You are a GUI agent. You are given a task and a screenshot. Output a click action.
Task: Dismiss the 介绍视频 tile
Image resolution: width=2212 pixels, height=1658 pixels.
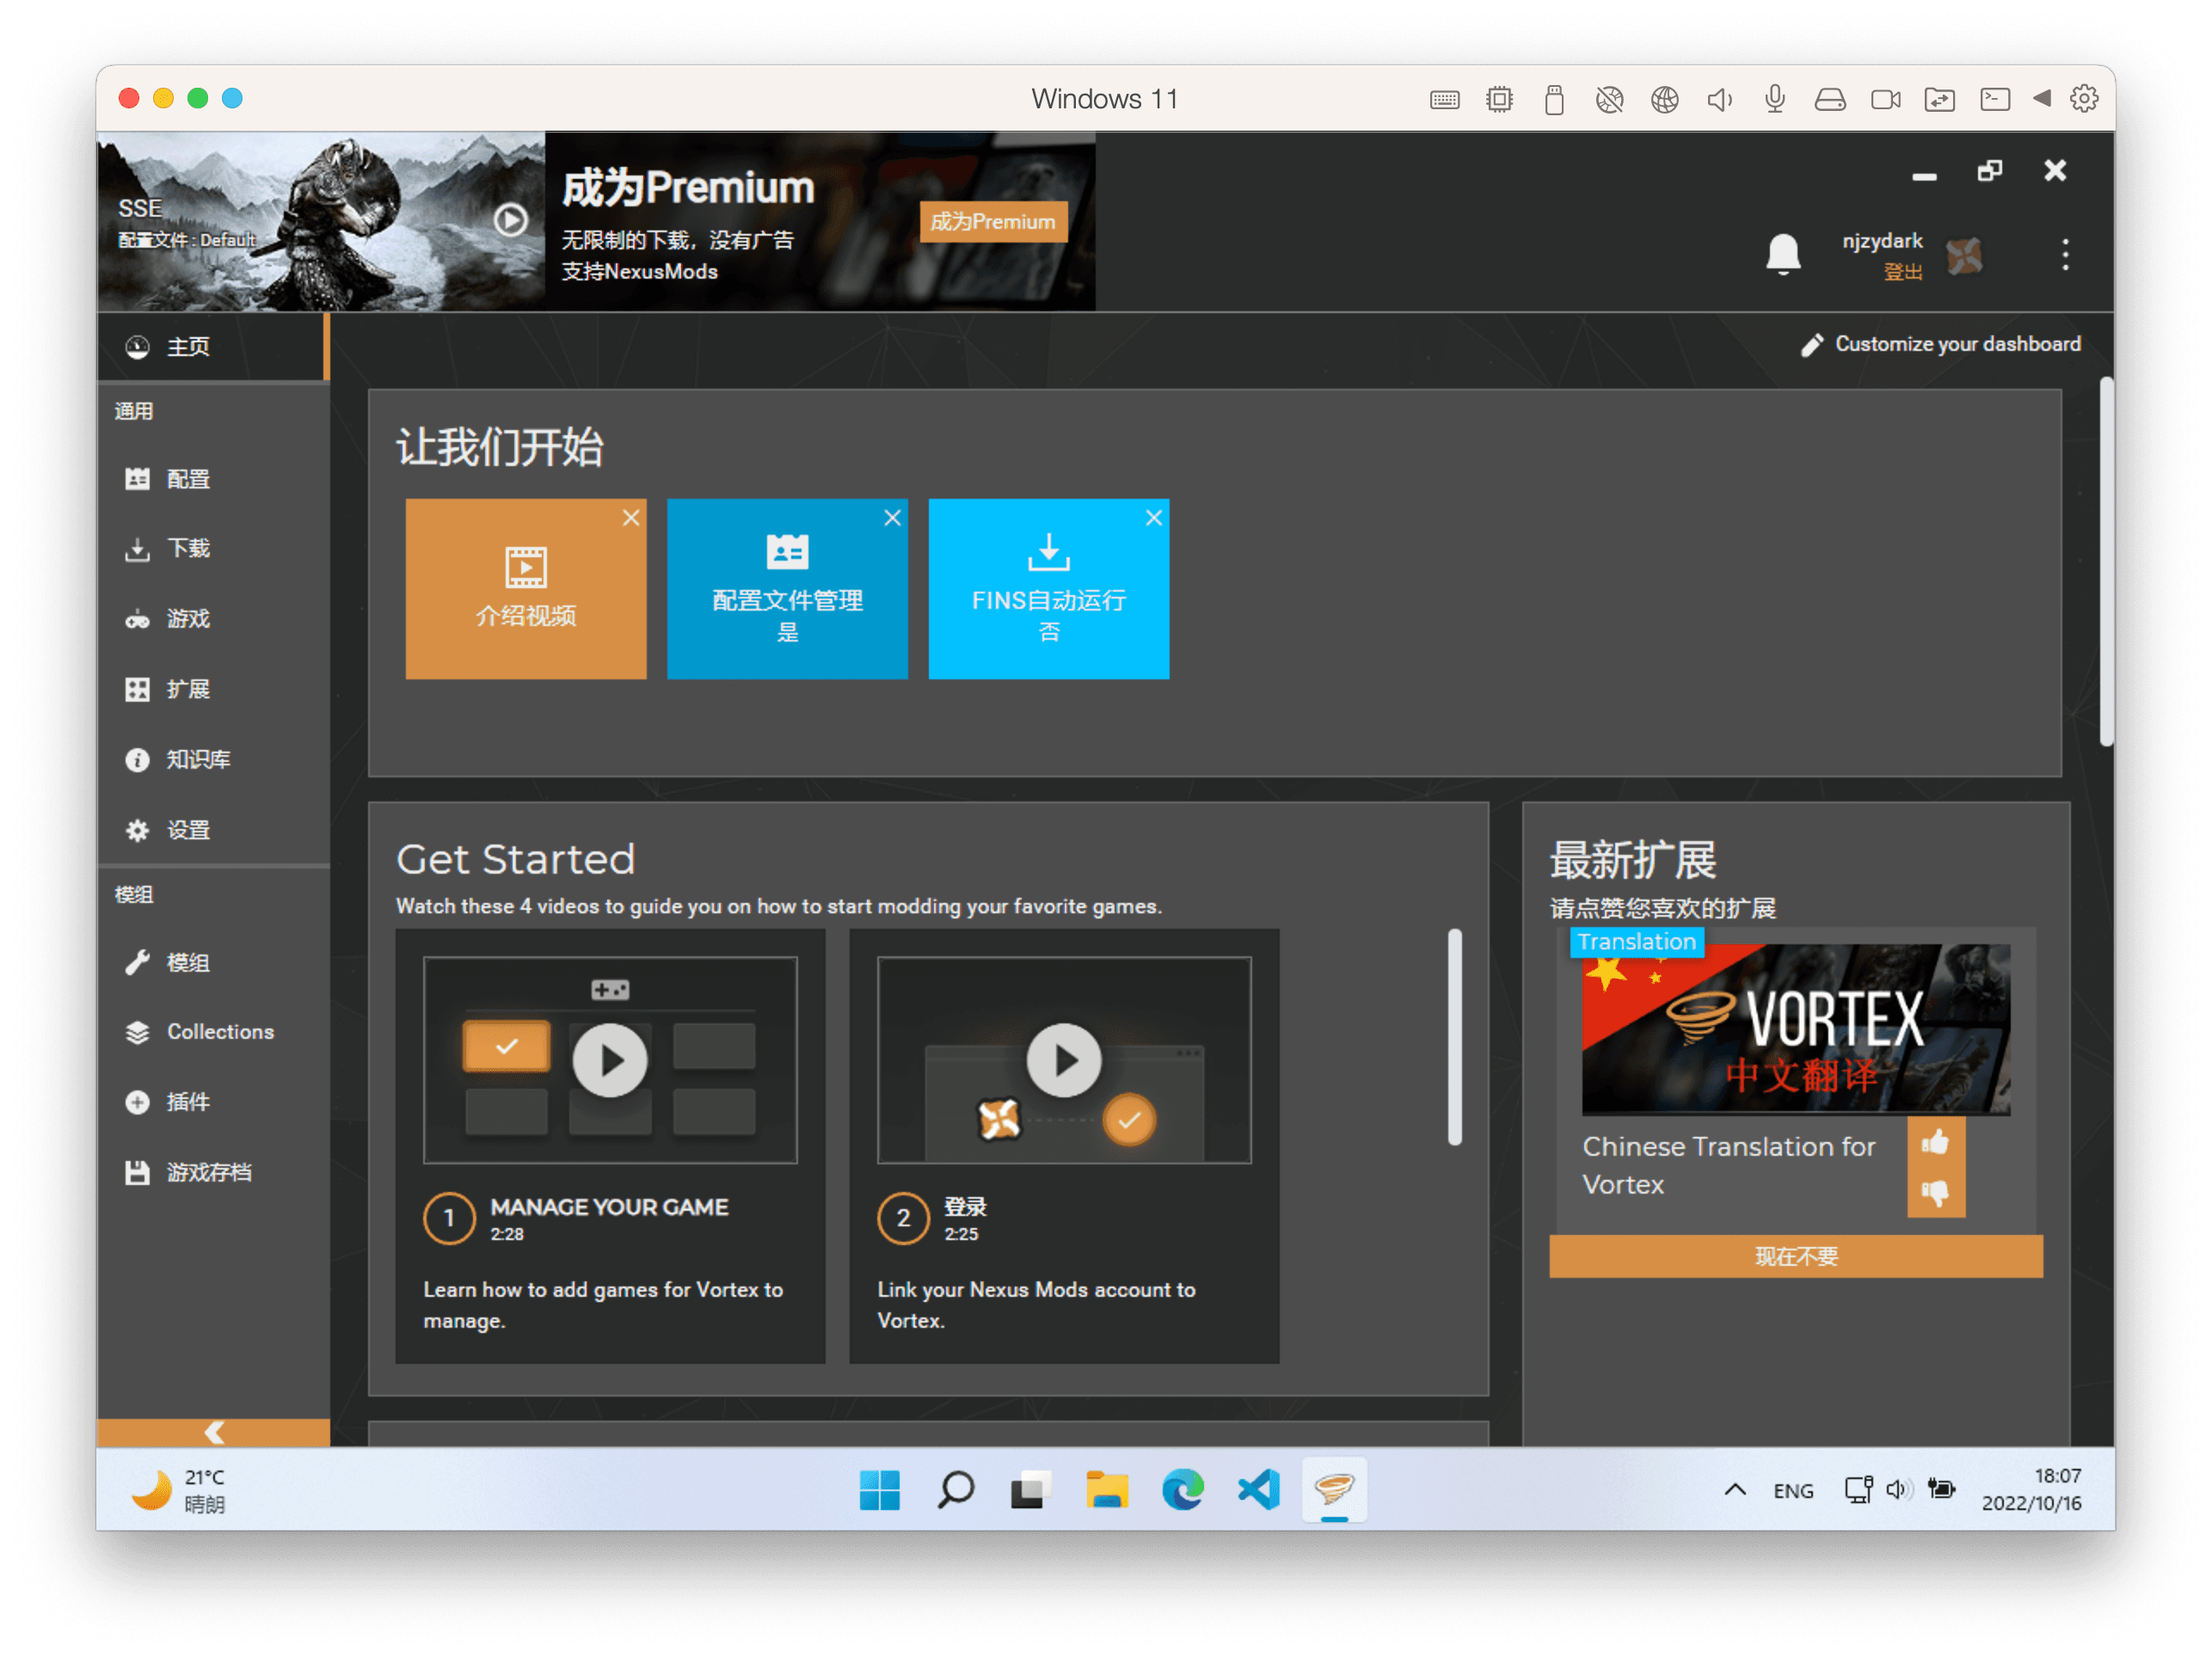click(x=631, y=517)
